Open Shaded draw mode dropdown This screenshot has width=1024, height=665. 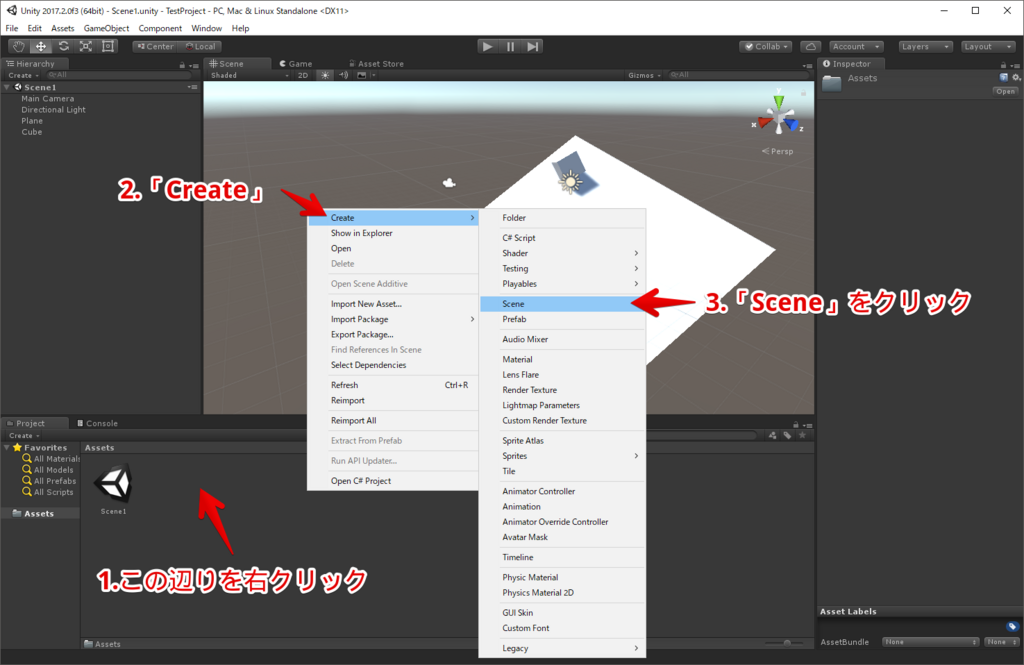(x=249, y=75)
